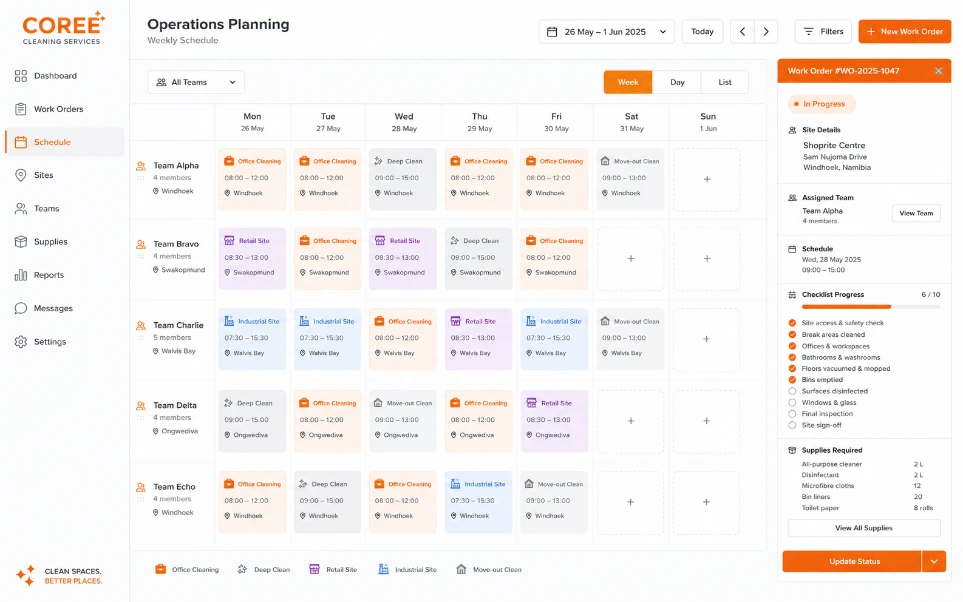Click the Teams people icon in sidebar
This screenshot has width=963, height=602.
(21, 208)
